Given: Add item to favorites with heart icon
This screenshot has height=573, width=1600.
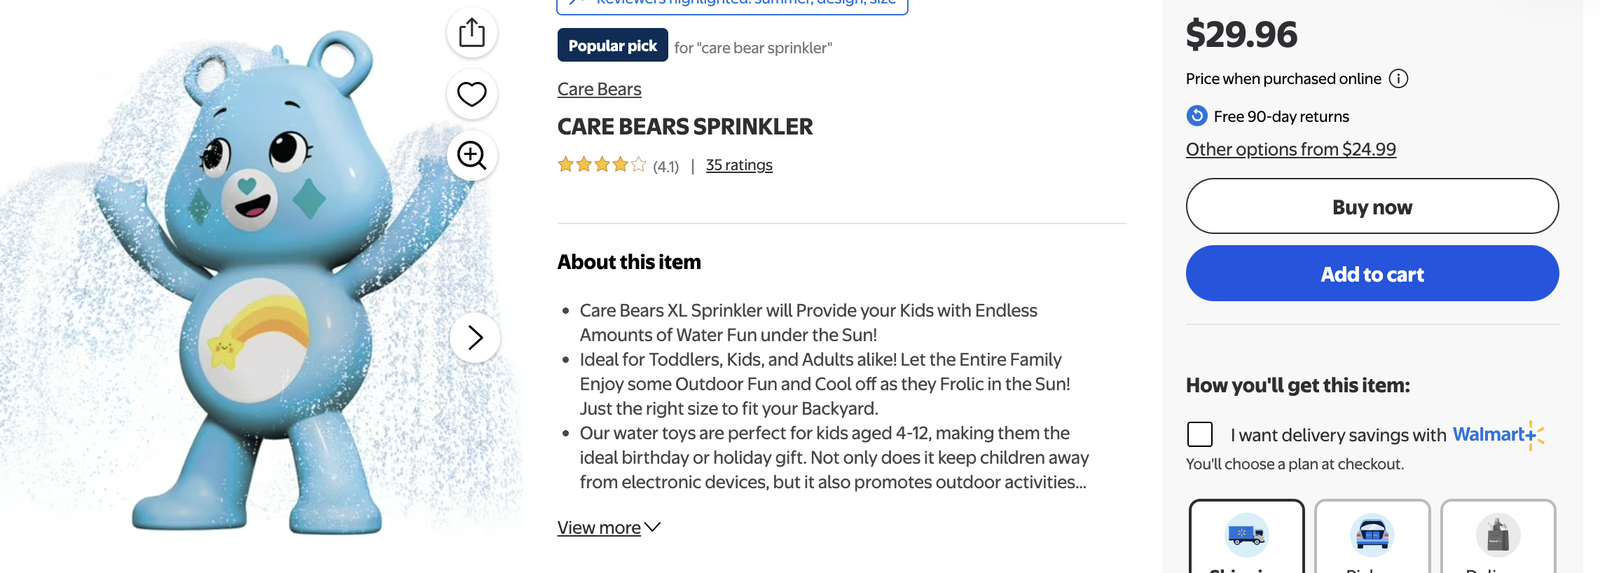Looking at the screenshot, I should click(x=472, y=94).
